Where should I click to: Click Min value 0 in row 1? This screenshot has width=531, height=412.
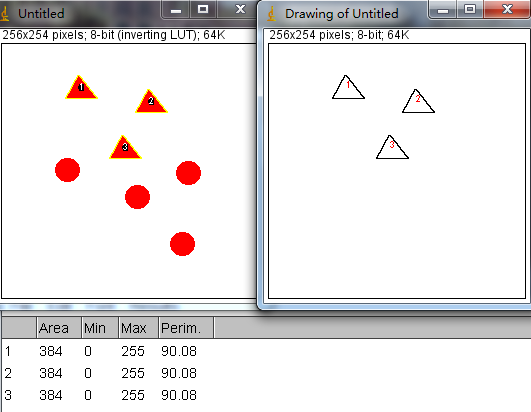(x=88, y=351)
